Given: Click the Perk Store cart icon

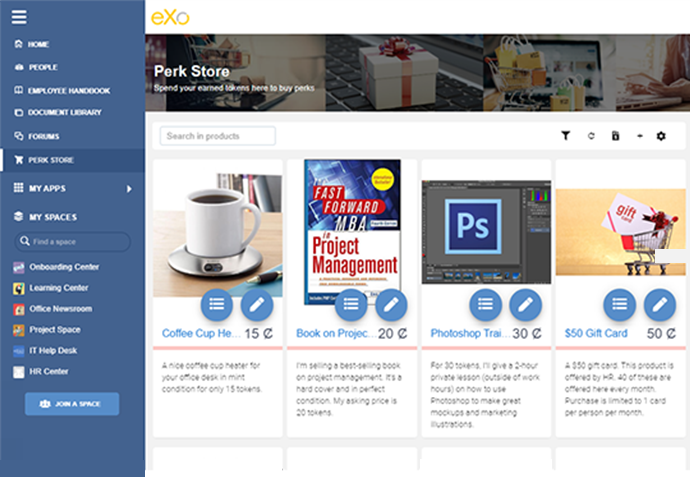Looking at the screenshot, I should click(x=18, y=160).
